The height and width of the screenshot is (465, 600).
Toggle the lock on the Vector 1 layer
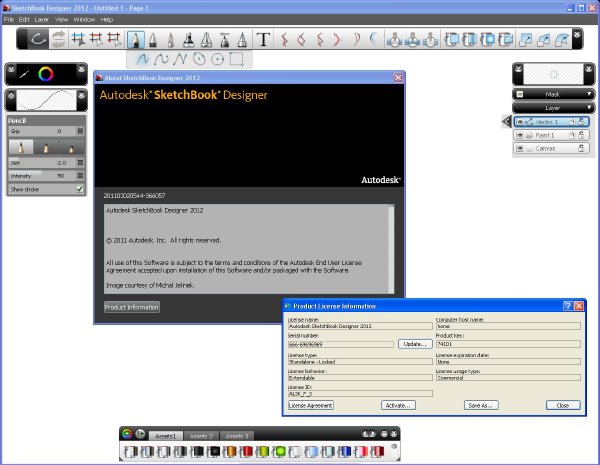coord(581,122)
